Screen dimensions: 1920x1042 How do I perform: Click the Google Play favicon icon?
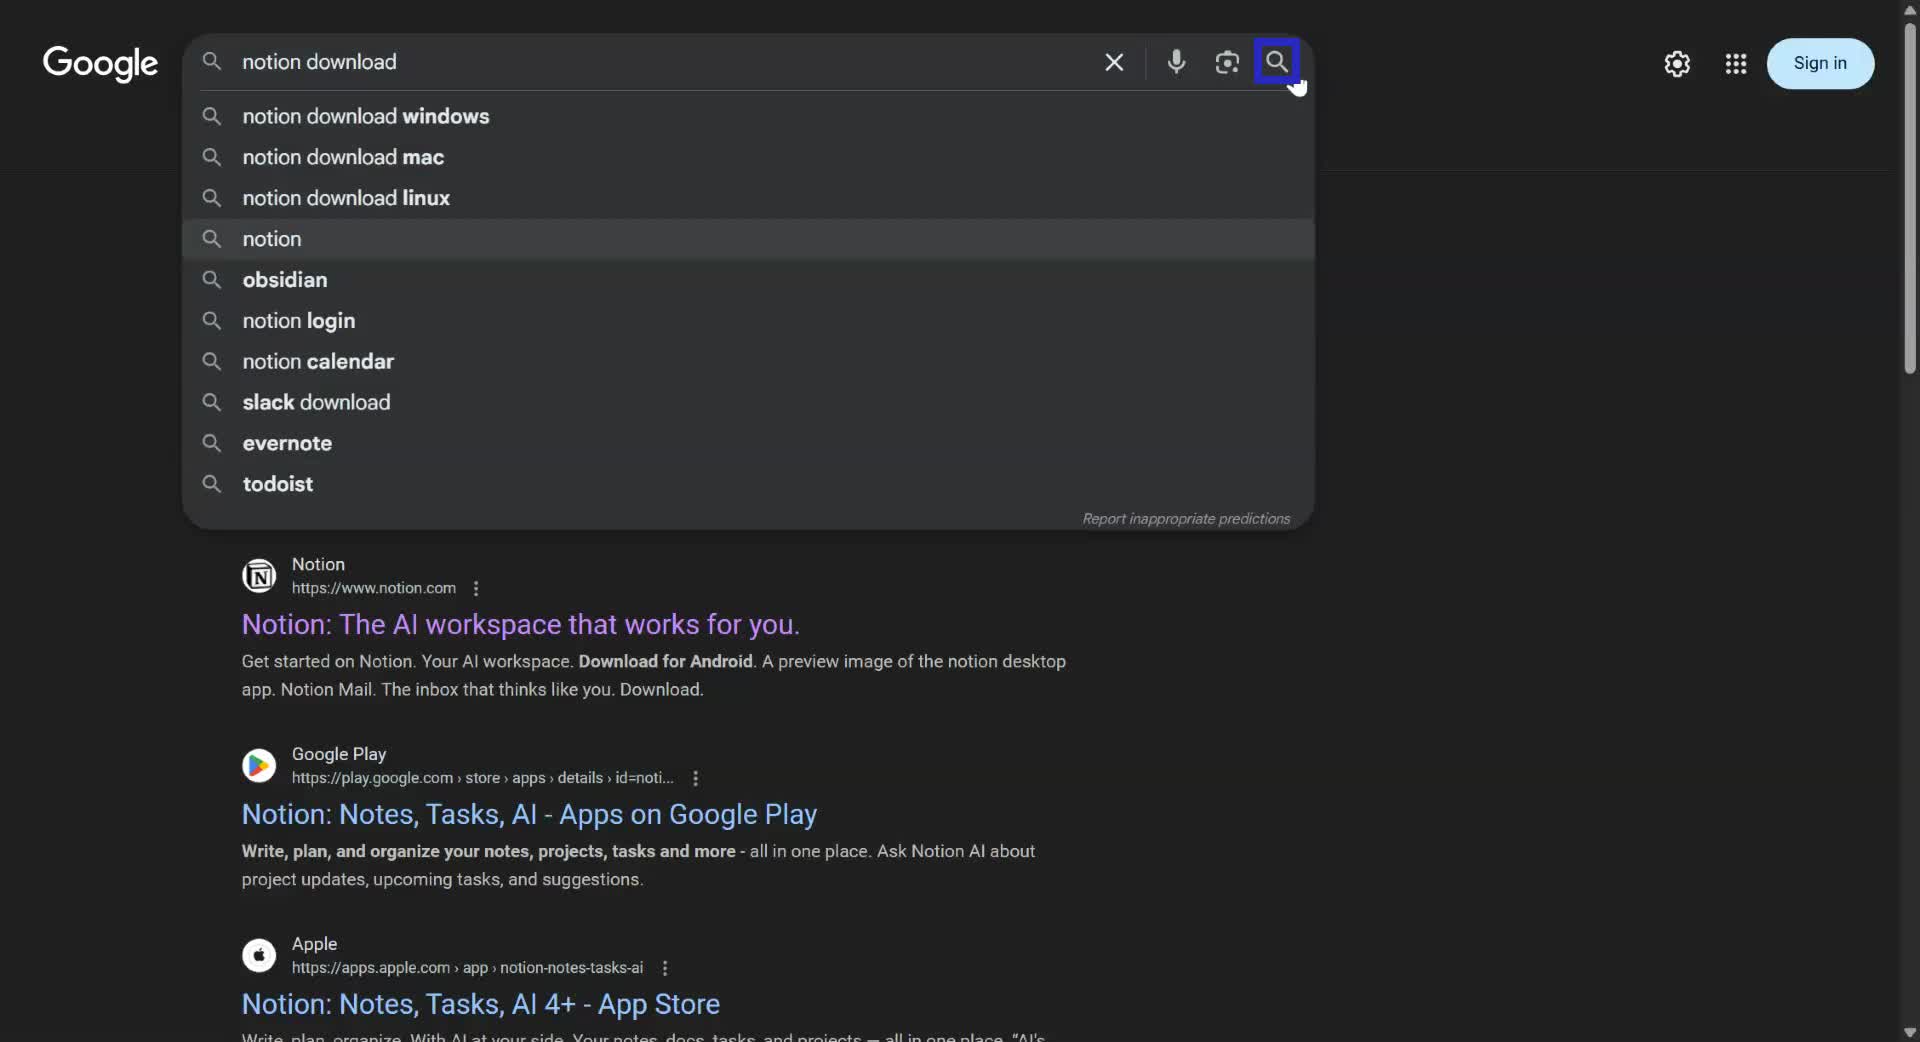[x=259, y=765]
